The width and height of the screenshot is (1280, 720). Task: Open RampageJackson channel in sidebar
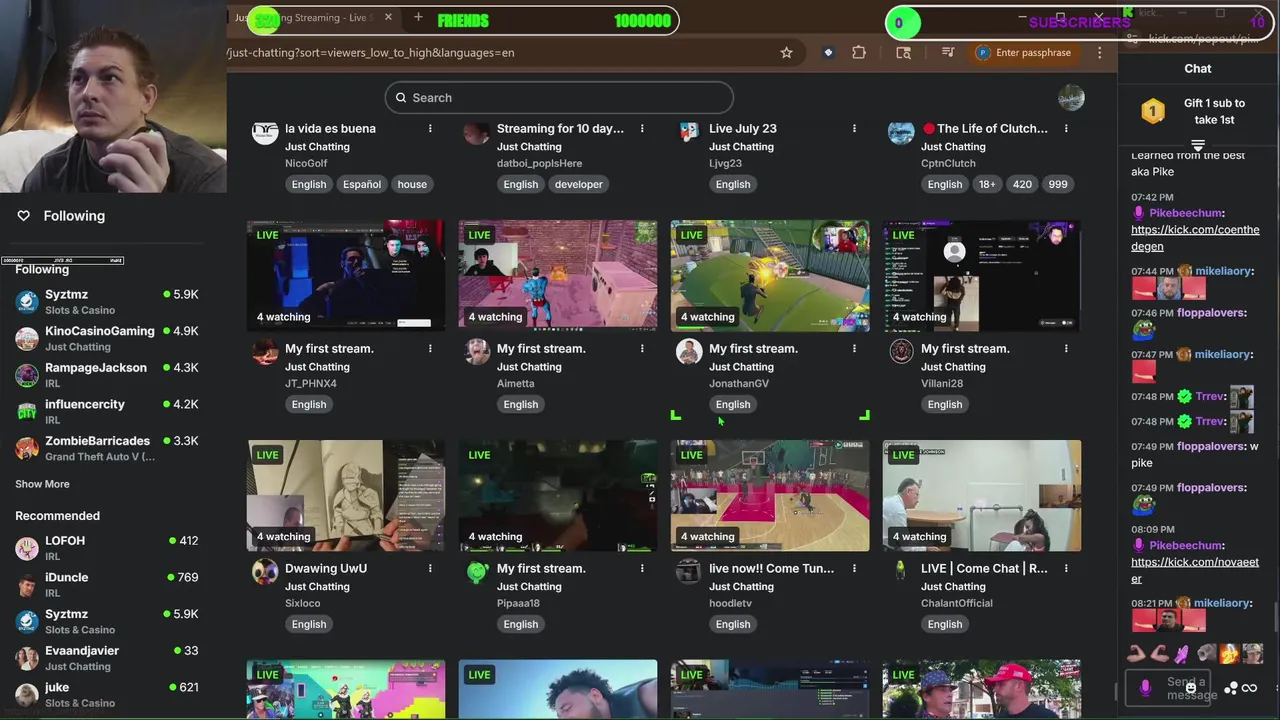(x=107, y=375)
